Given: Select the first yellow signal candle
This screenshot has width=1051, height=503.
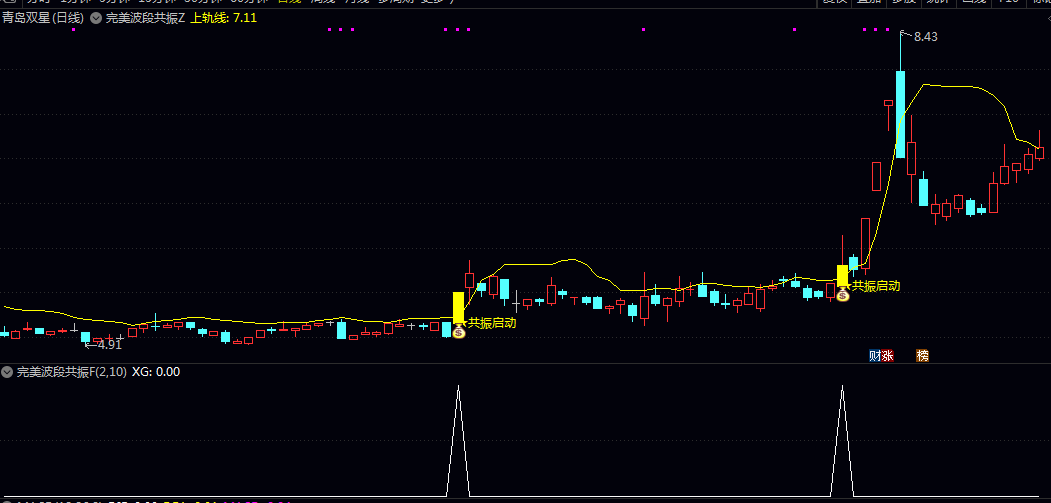Looking at the screenshot, I should [458, 308].
